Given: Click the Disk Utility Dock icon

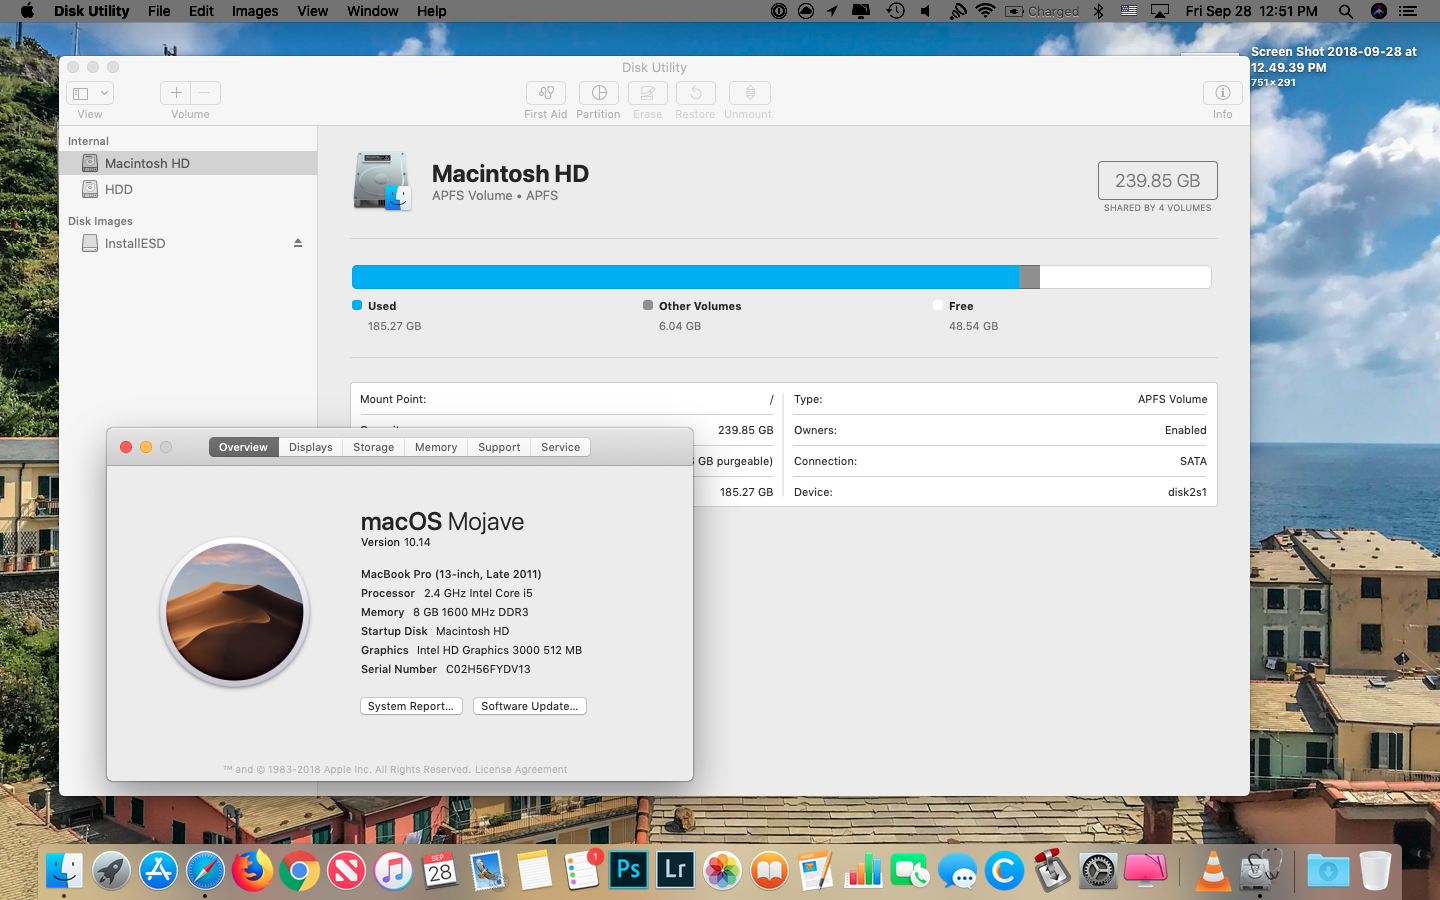Looking at the screenshot, I should pos(1260,871).
